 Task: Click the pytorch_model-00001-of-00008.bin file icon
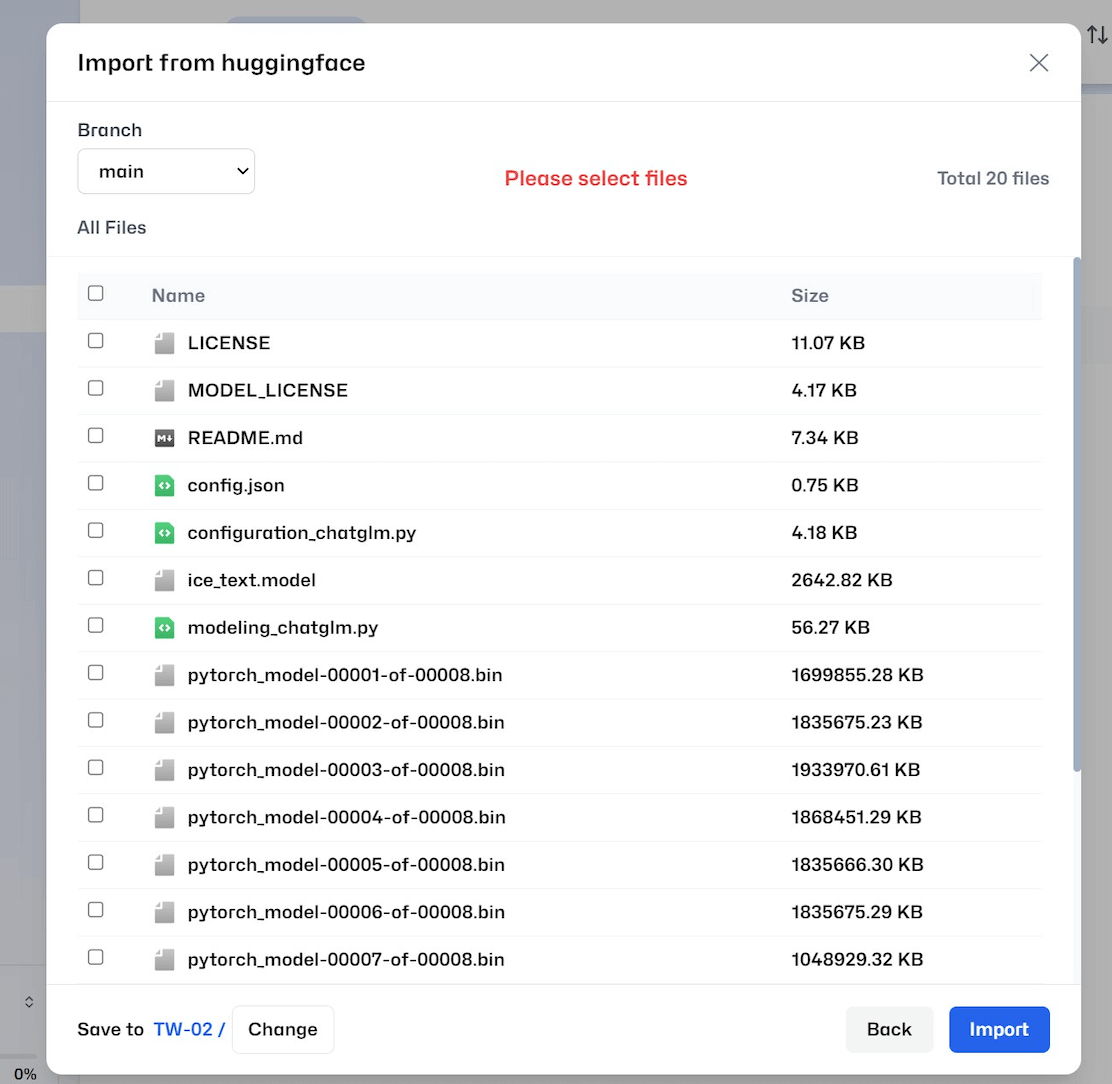164,675
